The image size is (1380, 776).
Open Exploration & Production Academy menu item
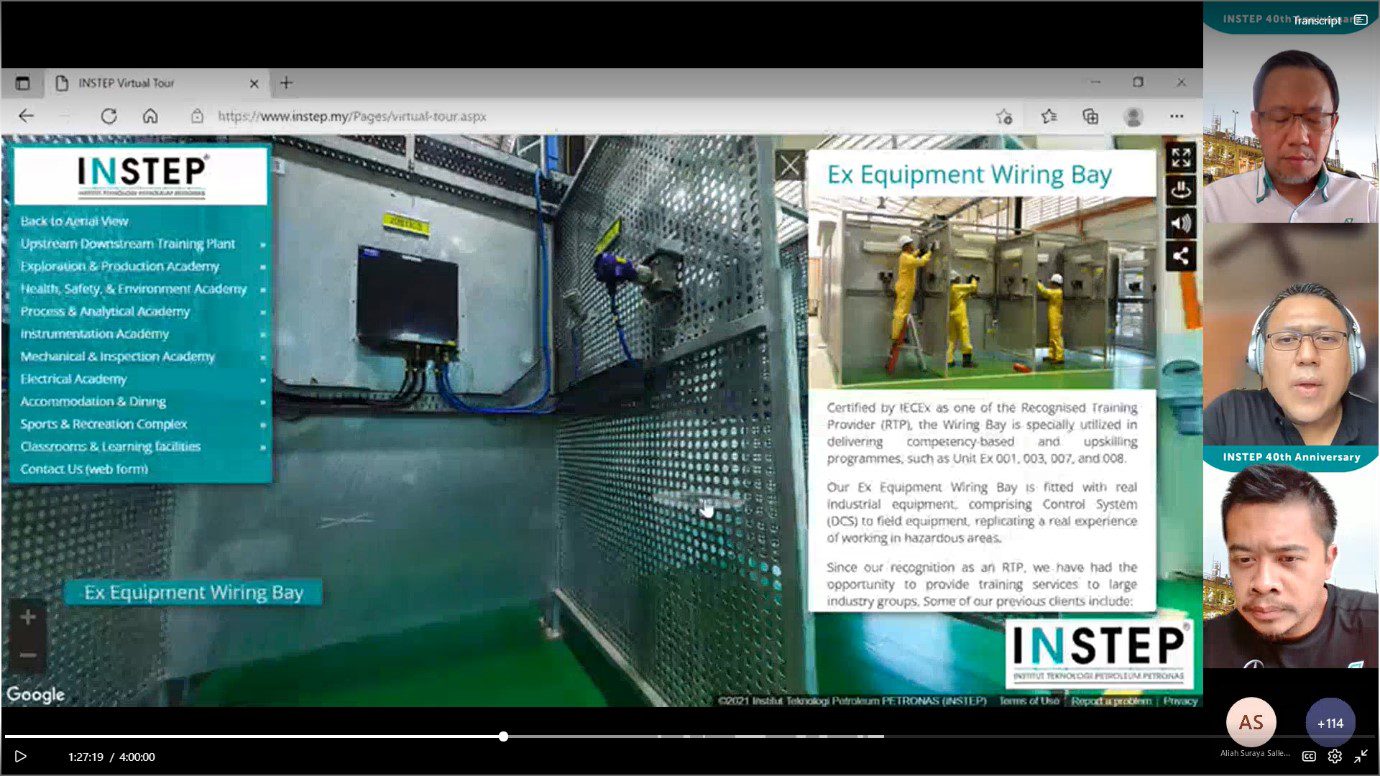[x=120, y=266]
